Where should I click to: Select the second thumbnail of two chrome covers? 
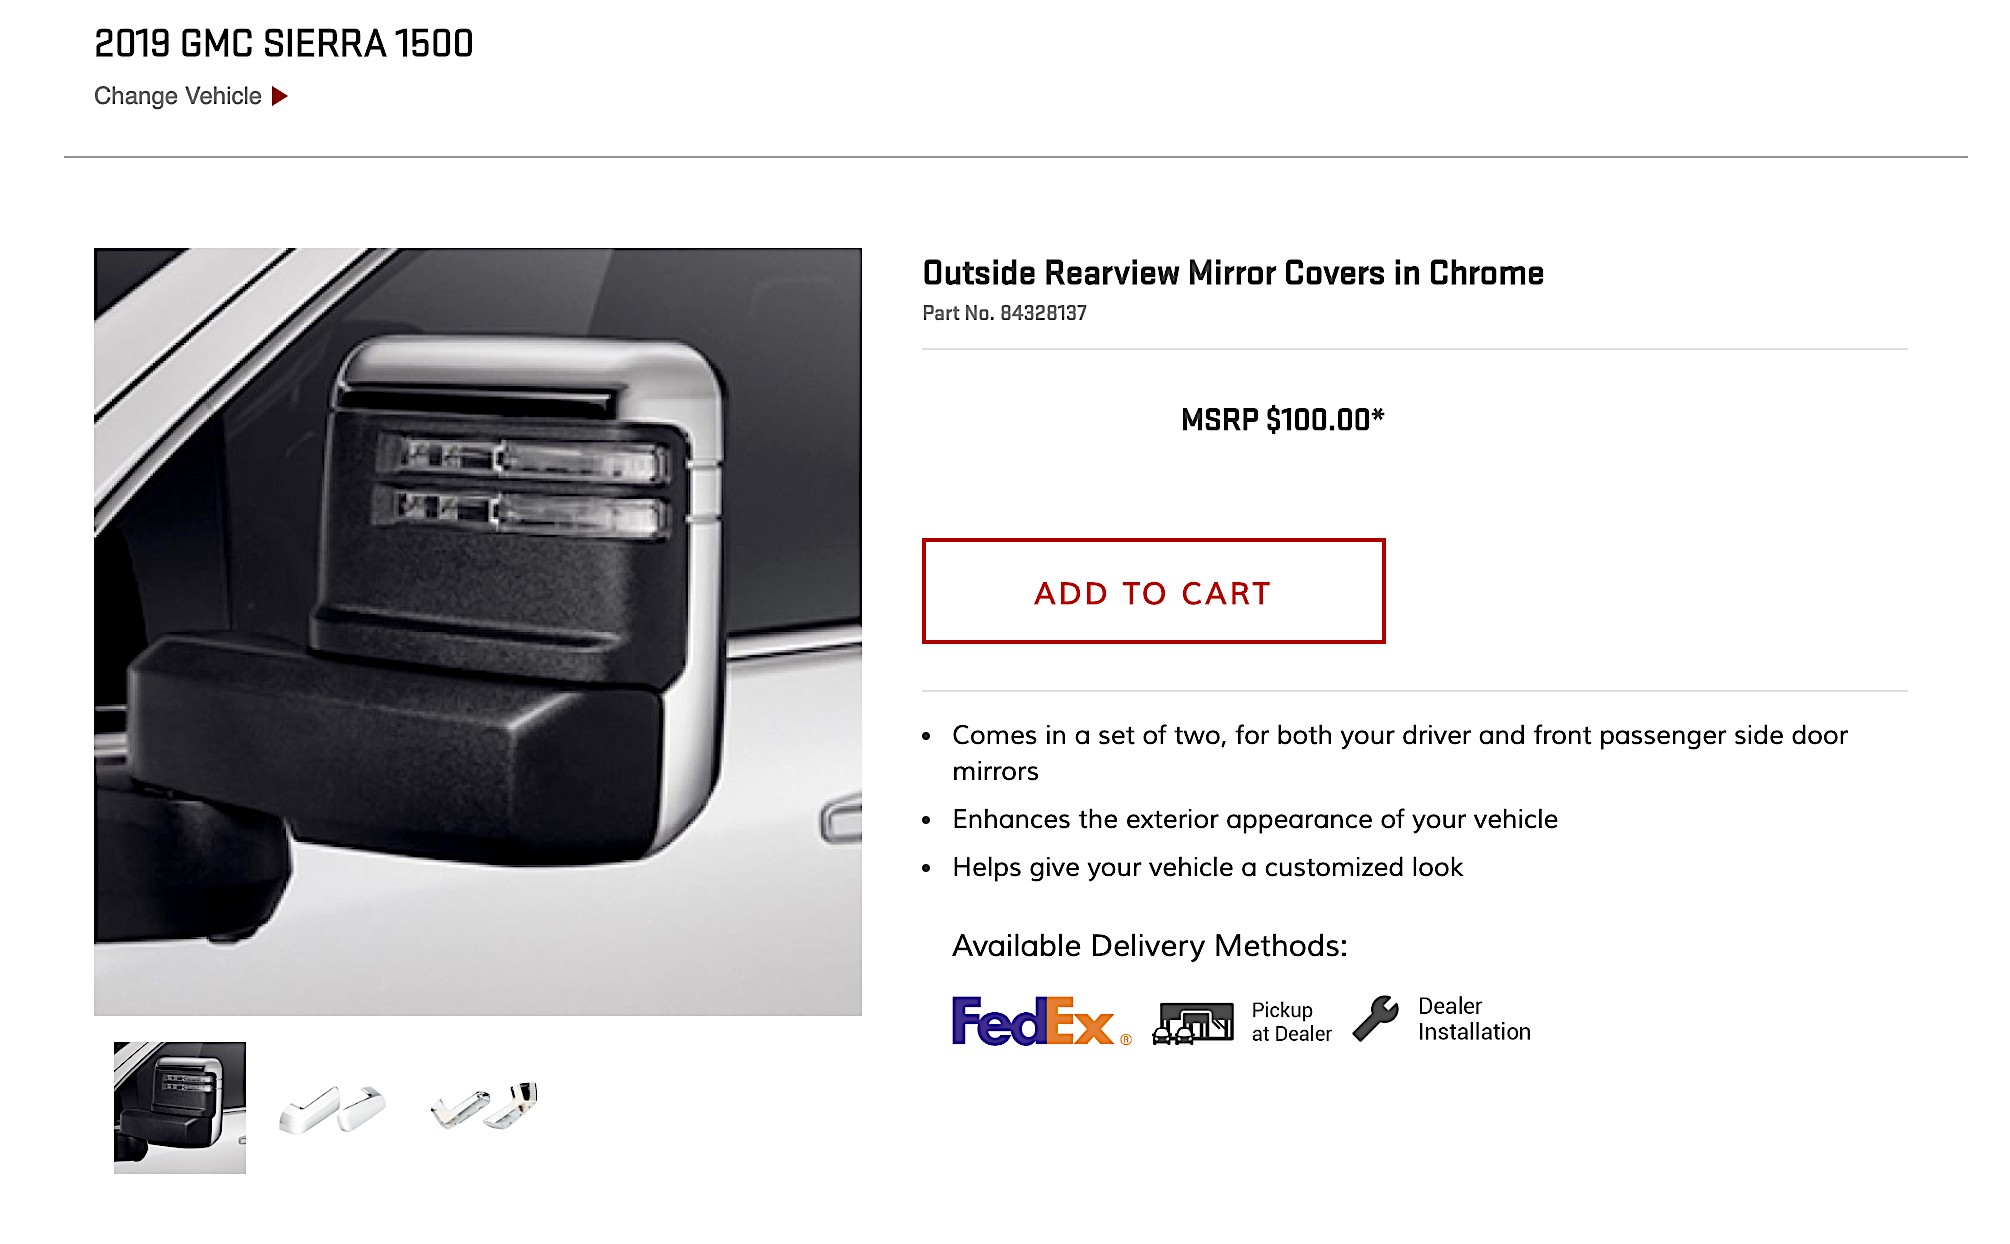[x=331, y=1109]
